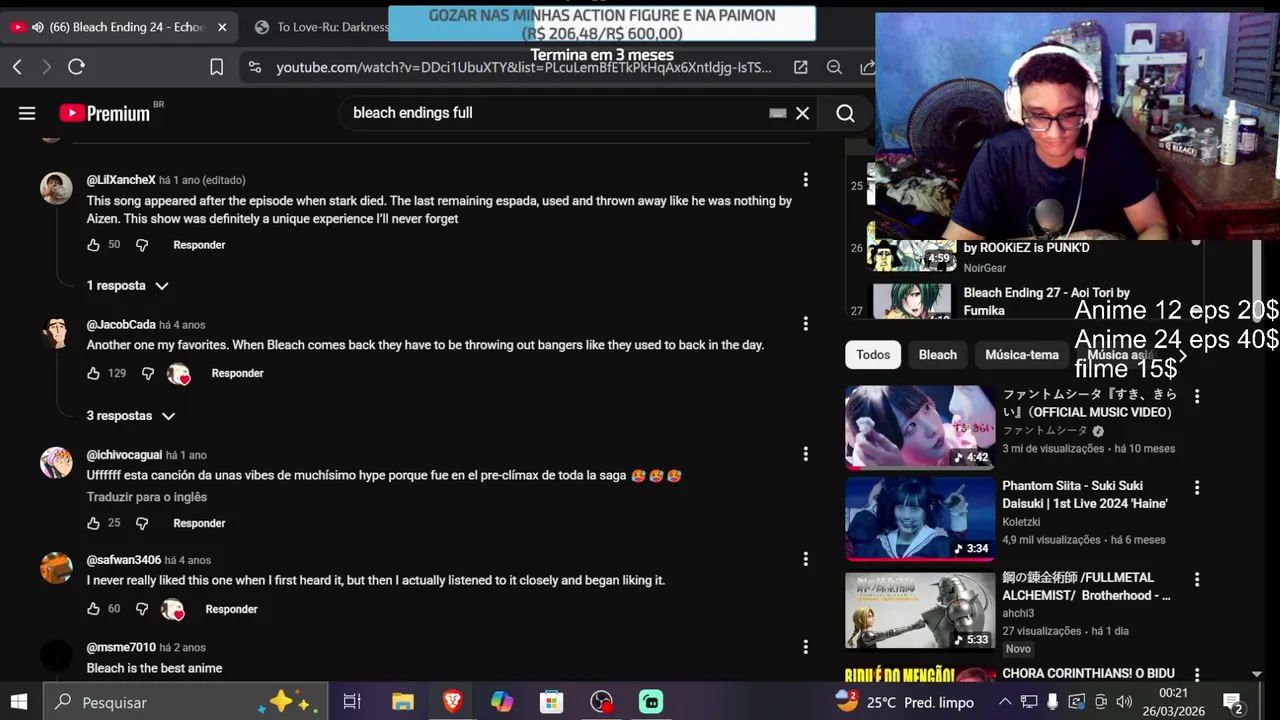This screenshot has width=1280, height=720.
Task: Open options menu for @LilXancheX comment
Action: [x=805, y=180]
